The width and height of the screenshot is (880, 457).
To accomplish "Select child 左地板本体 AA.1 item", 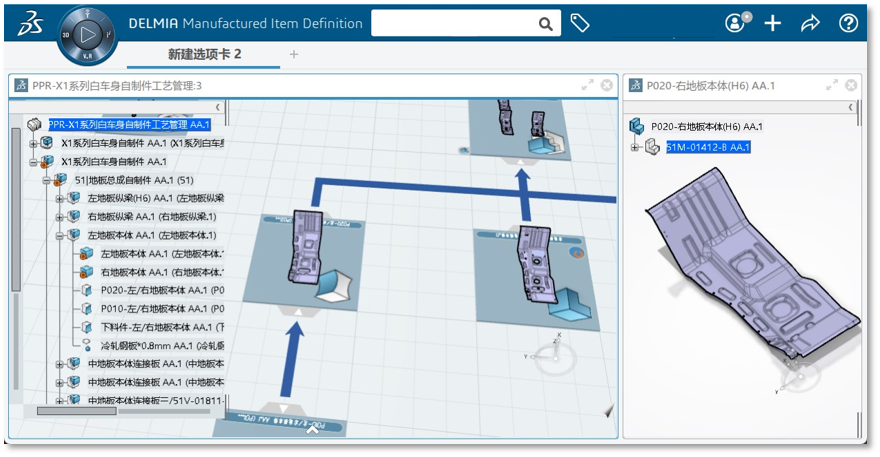I will pos(162,254).
